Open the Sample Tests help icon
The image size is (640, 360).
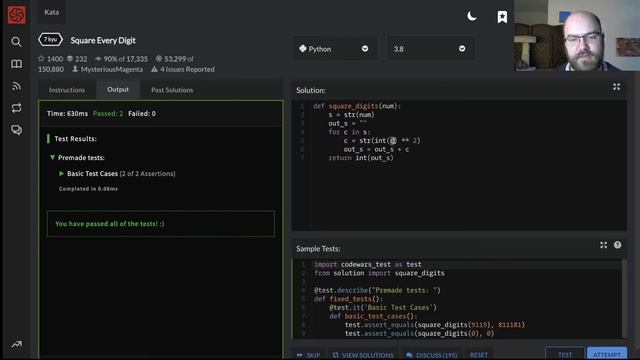pyautogui.click(x=617, y=245)
